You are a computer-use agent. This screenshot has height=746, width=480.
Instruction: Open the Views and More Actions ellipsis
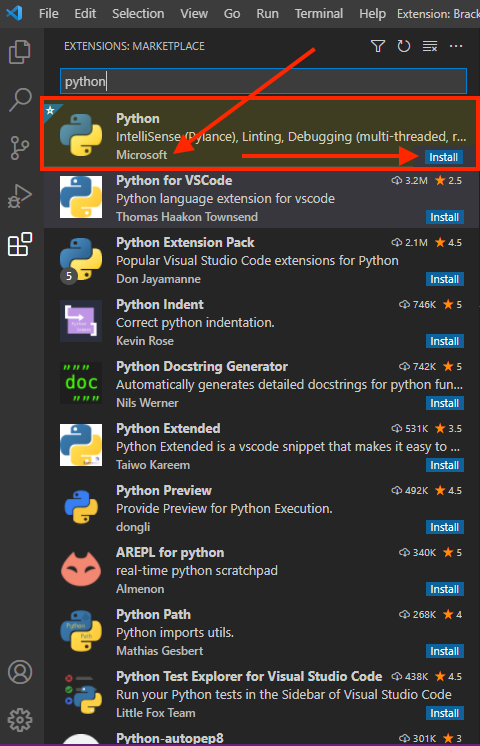(456, 46)
